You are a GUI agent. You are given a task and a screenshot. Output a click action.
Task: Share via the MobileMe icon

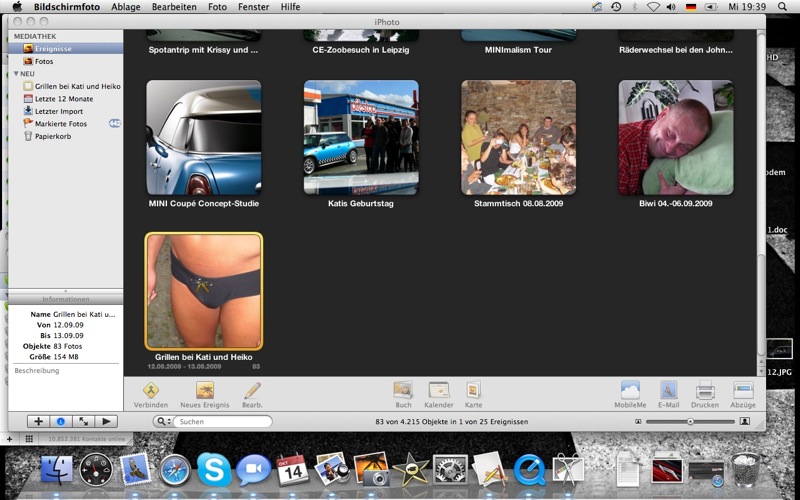[x=630, y=391]
